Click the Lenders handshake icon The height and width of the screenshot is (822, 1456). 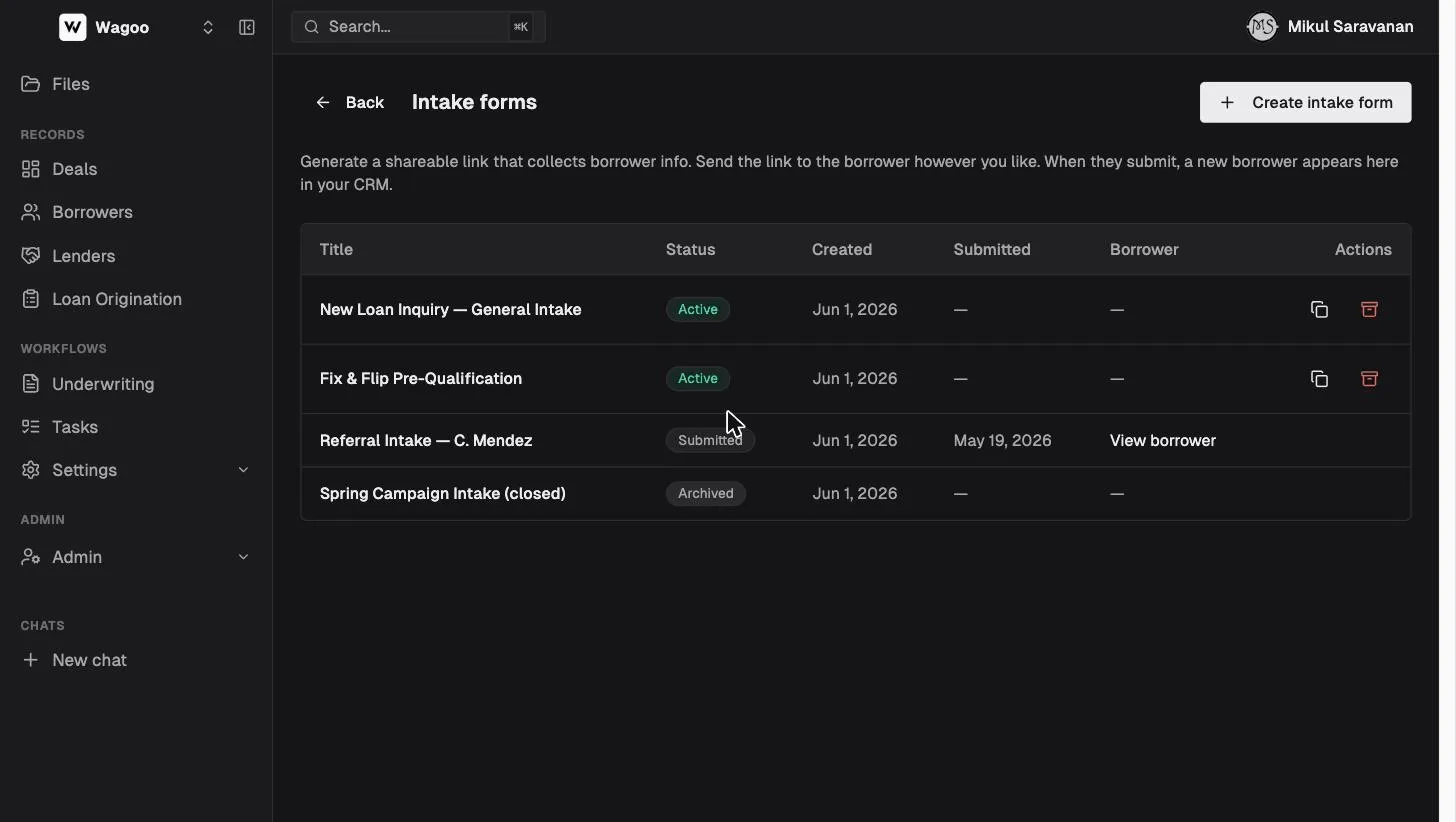(x=31, y=256)
